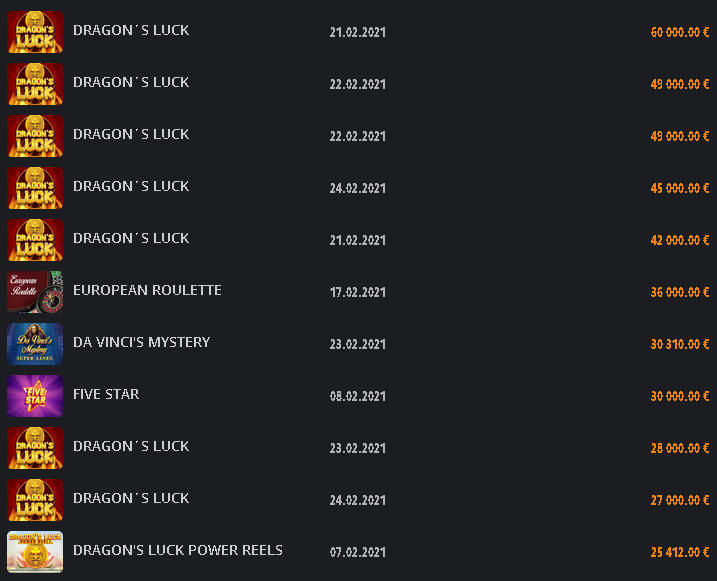Screen dimensions: 717x581
Task: Select the Five Star game icon
Action: [35, 396]
